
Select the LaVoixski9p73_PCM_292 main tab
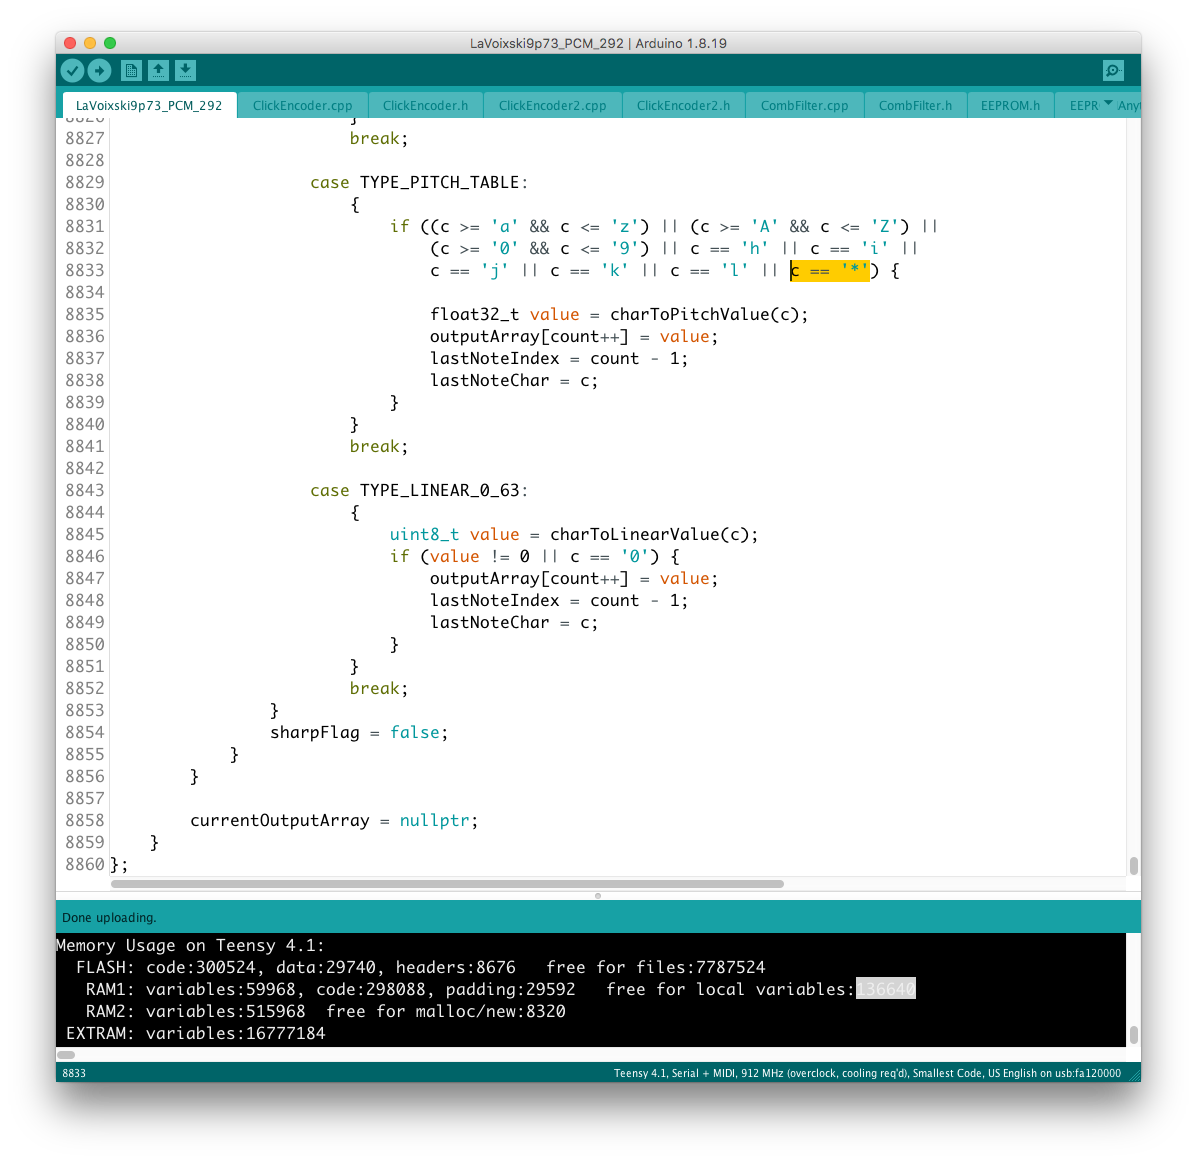[x=149, y=105]
